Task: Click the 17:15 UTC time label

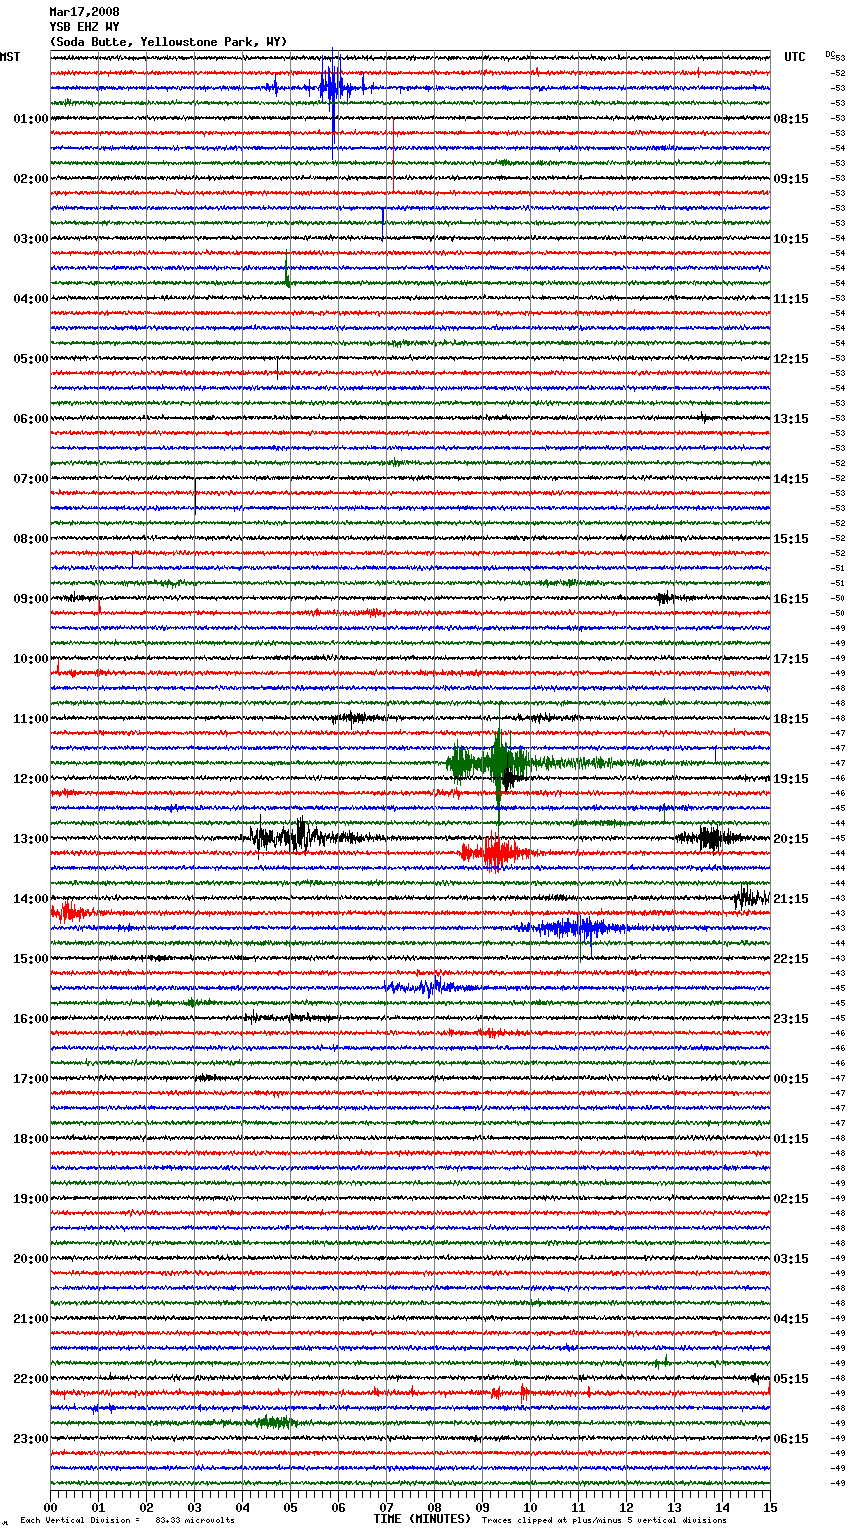Action: [x=791, y=659]
